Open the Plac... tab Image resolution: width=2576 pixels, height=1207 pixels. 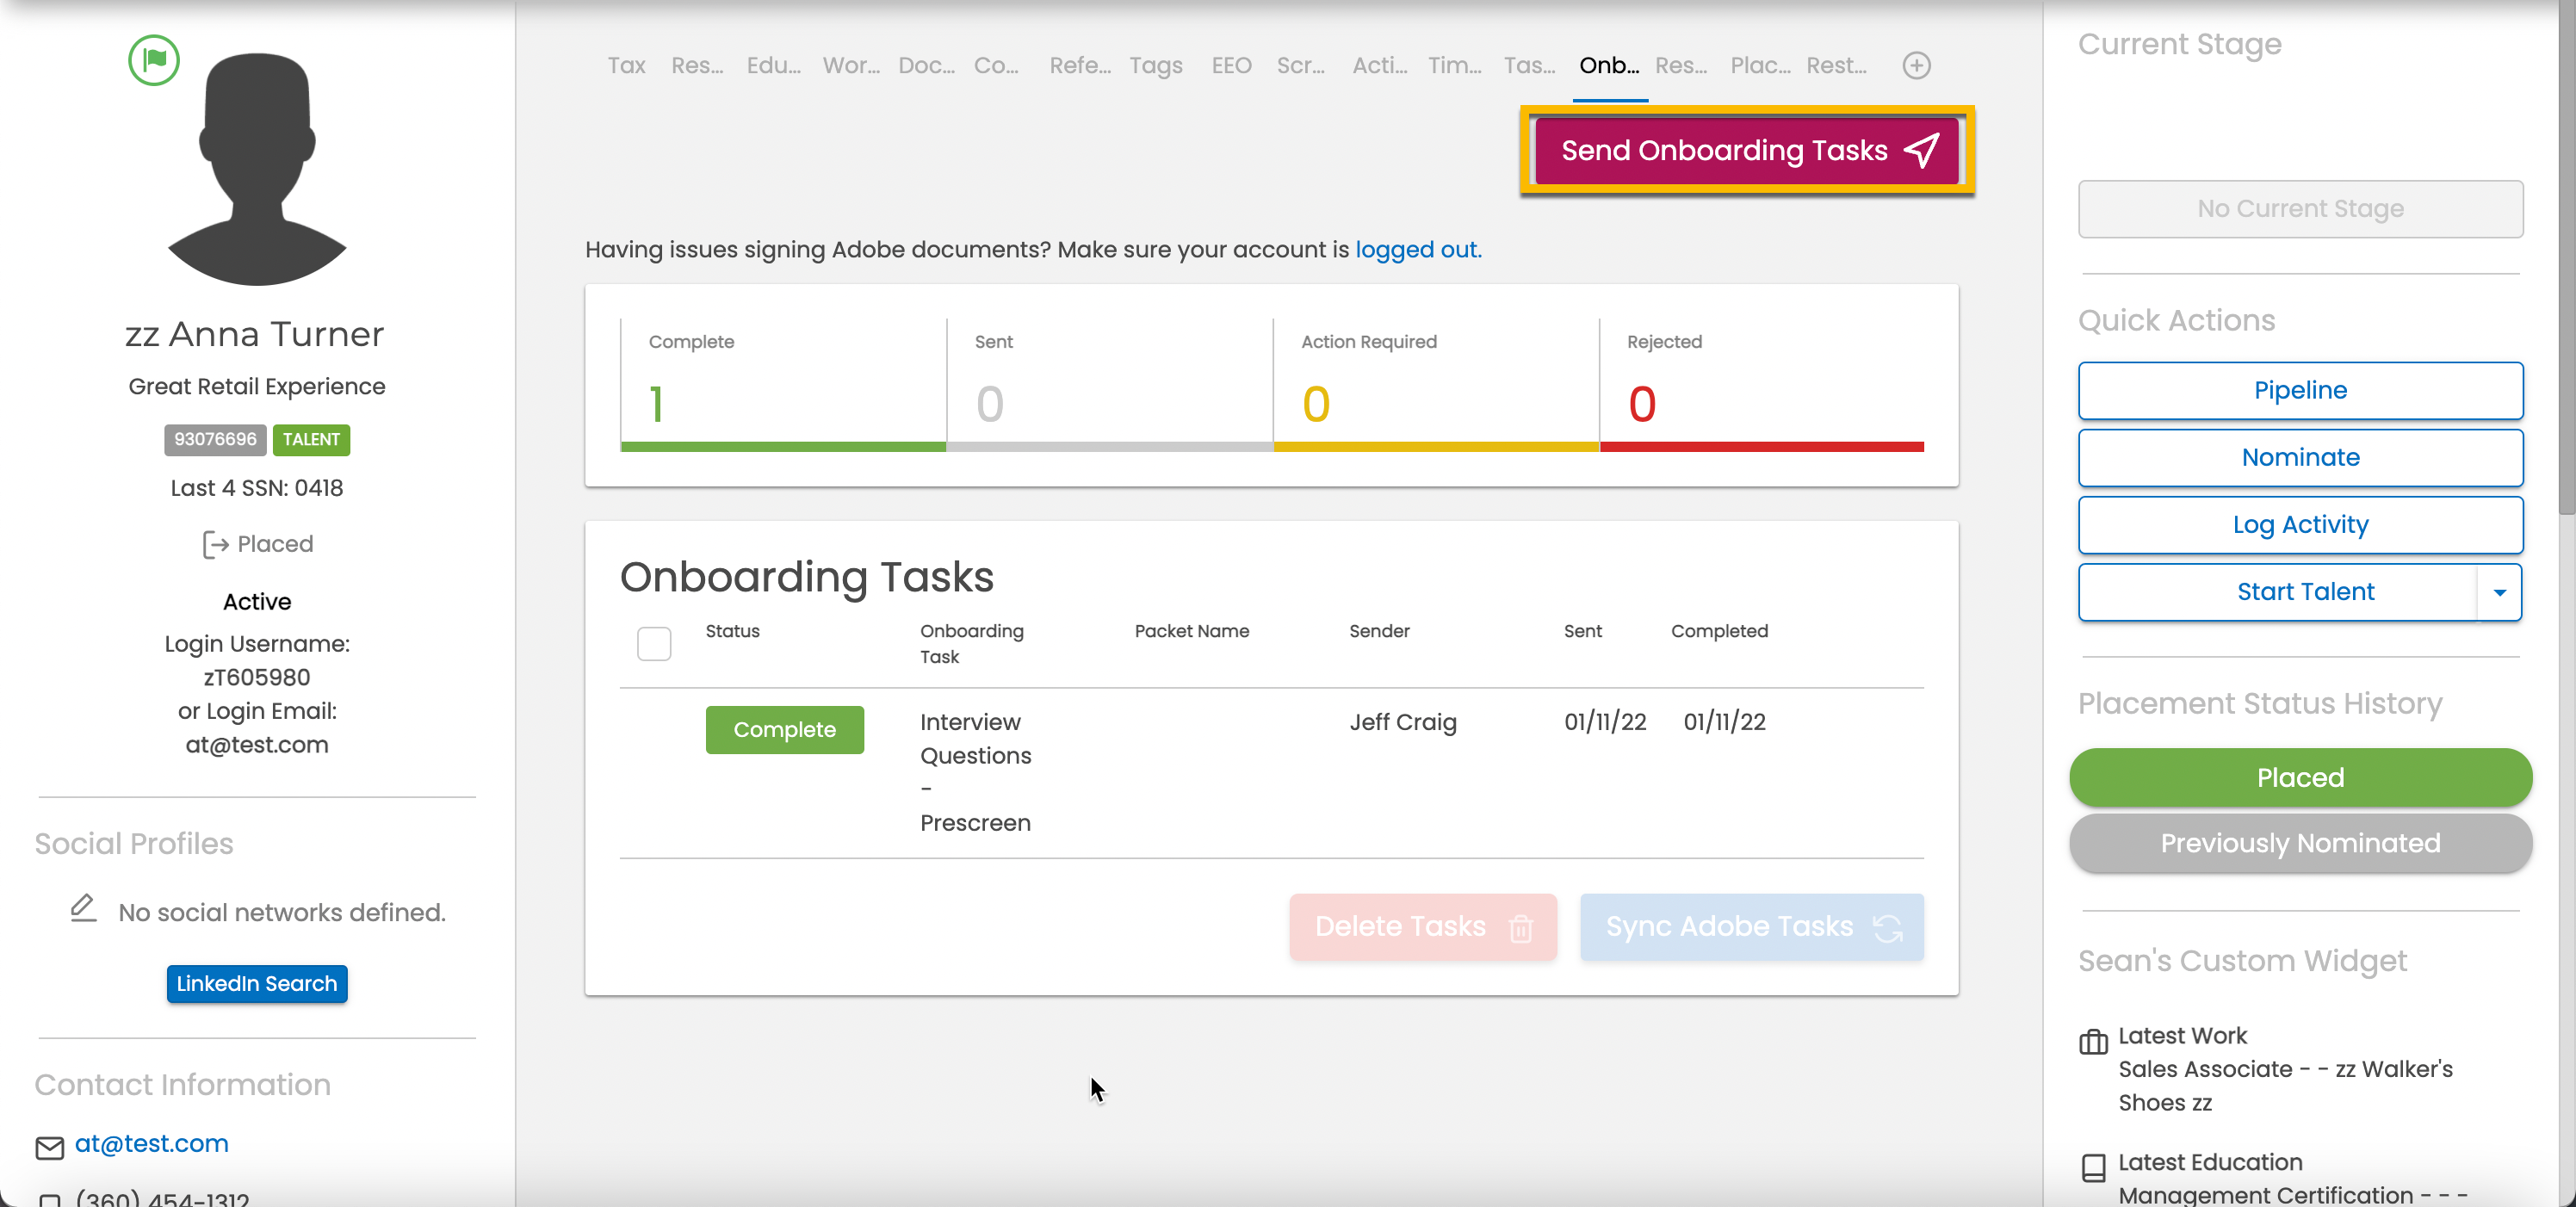[1760, 66]
